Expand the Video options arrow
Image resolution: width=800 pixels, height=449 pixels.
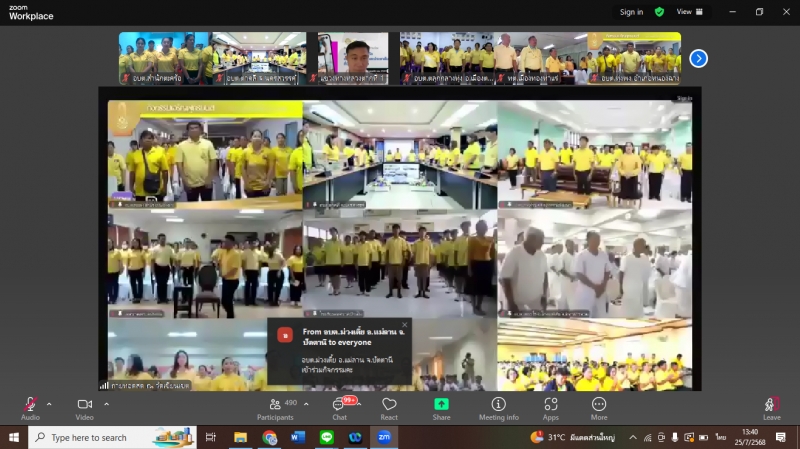coord(106,404)
